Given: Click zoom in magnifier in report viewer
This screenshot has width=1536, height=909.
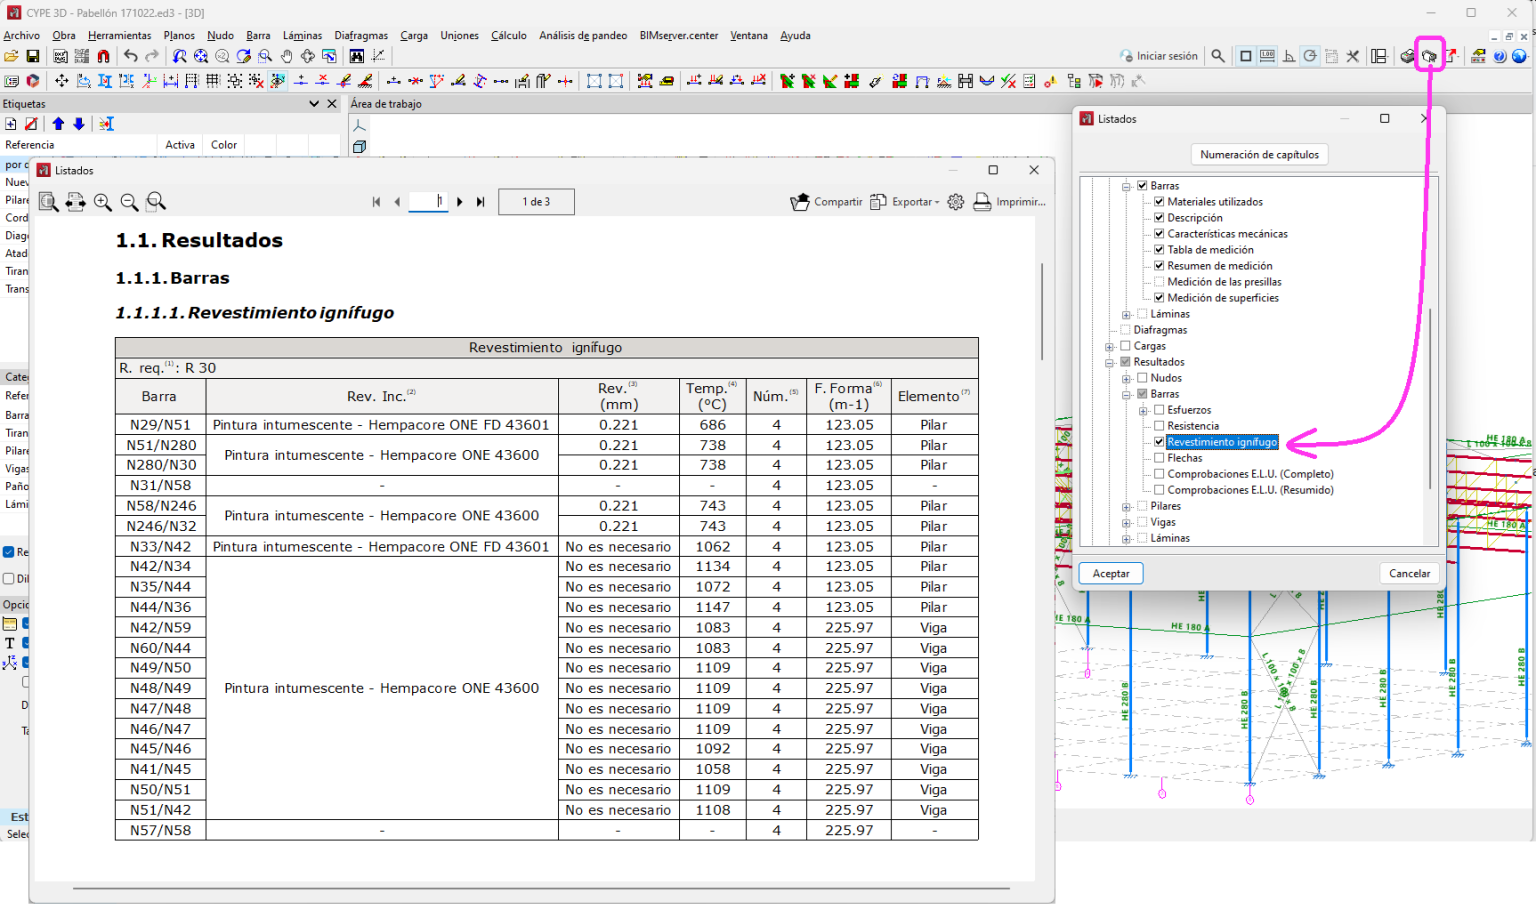Looking at the screenshot, I should click(x=103, y=202).
